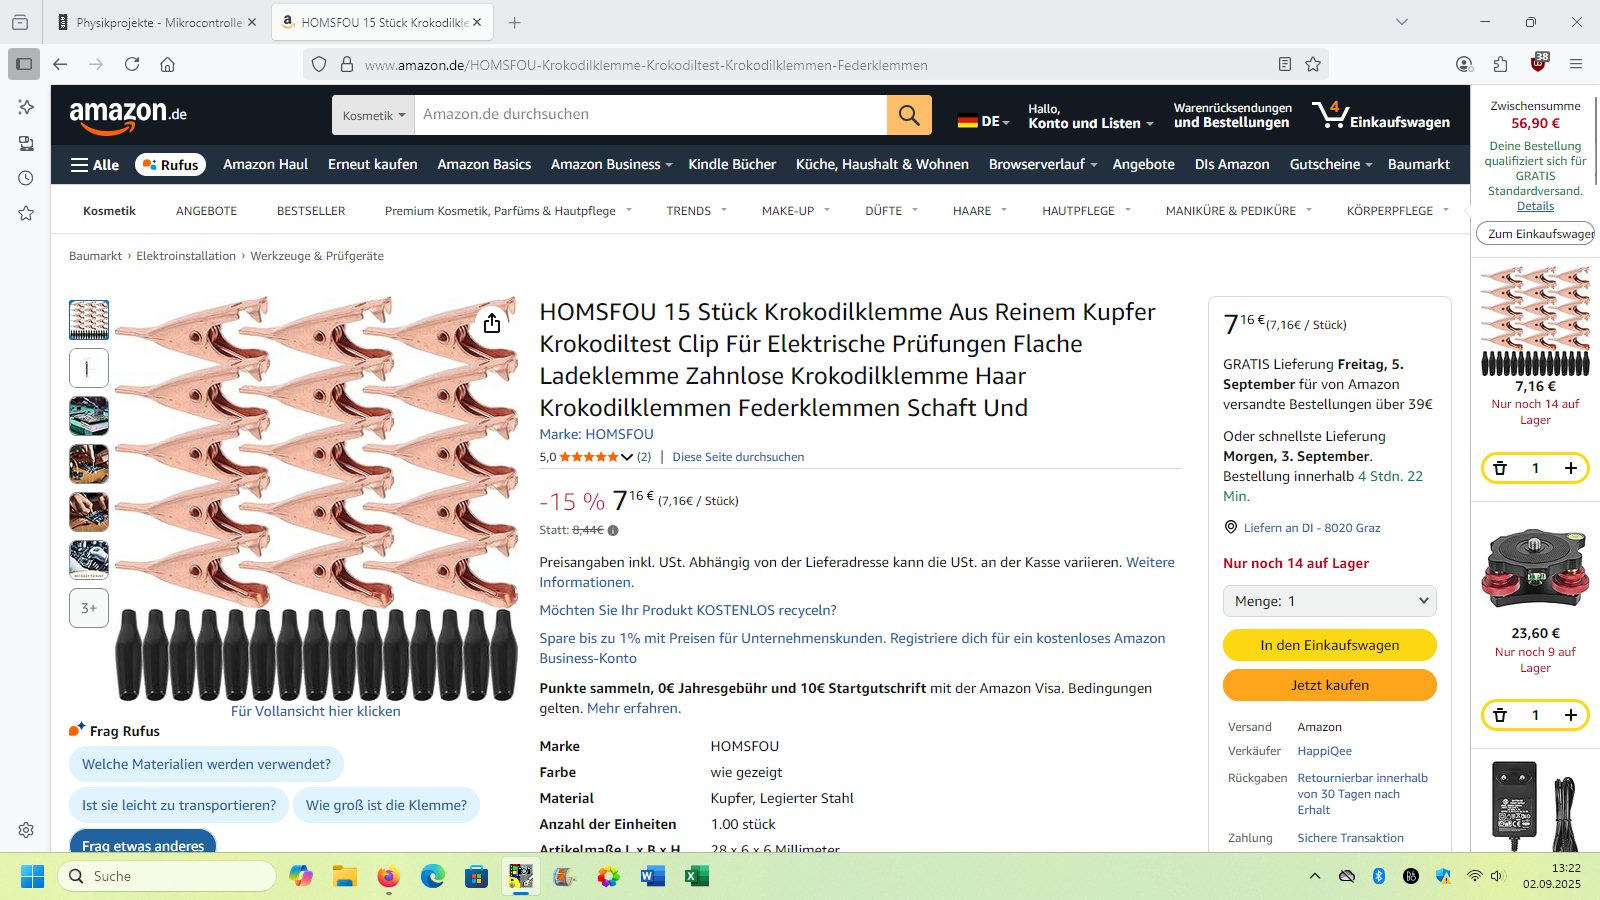Toggle reader view icon in address bar

[x=1285, y=64]
